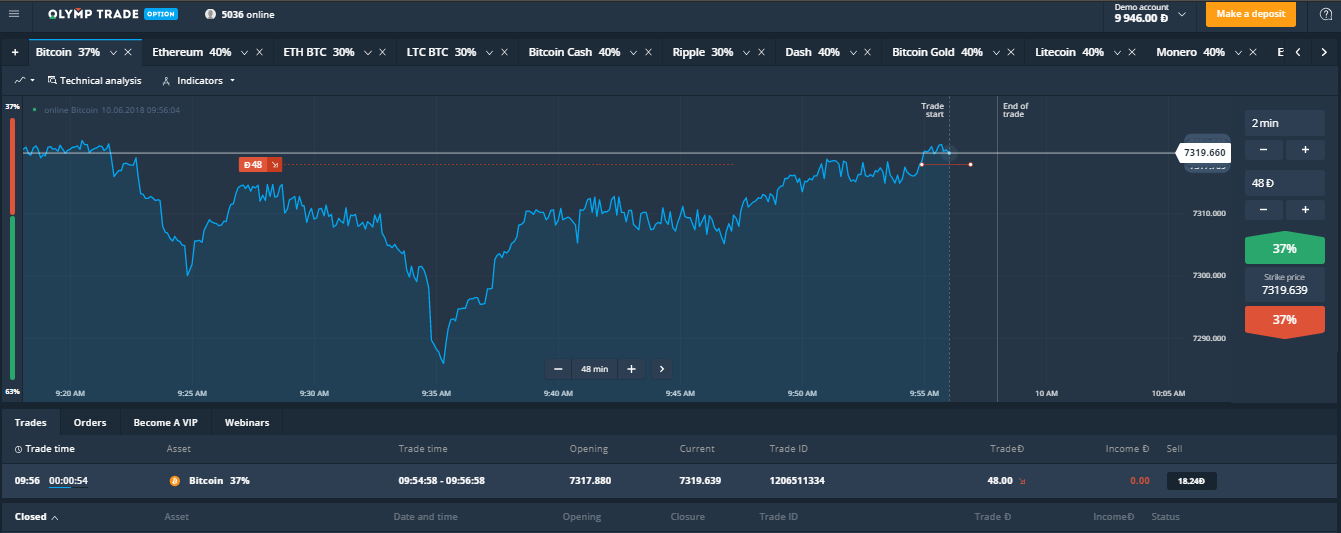Screen dimensions: 1341x533
Task: Expand the Demo account dropdown
Action: [1182, 14]
